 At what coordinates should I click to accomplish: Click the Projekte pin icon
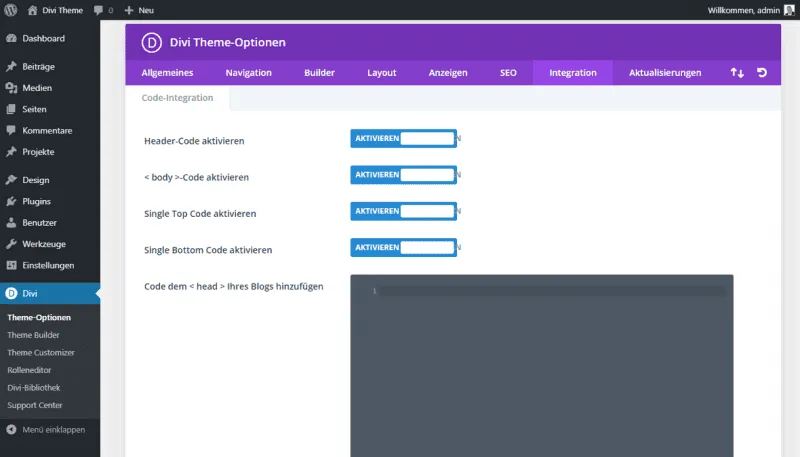tap(11, 151)
